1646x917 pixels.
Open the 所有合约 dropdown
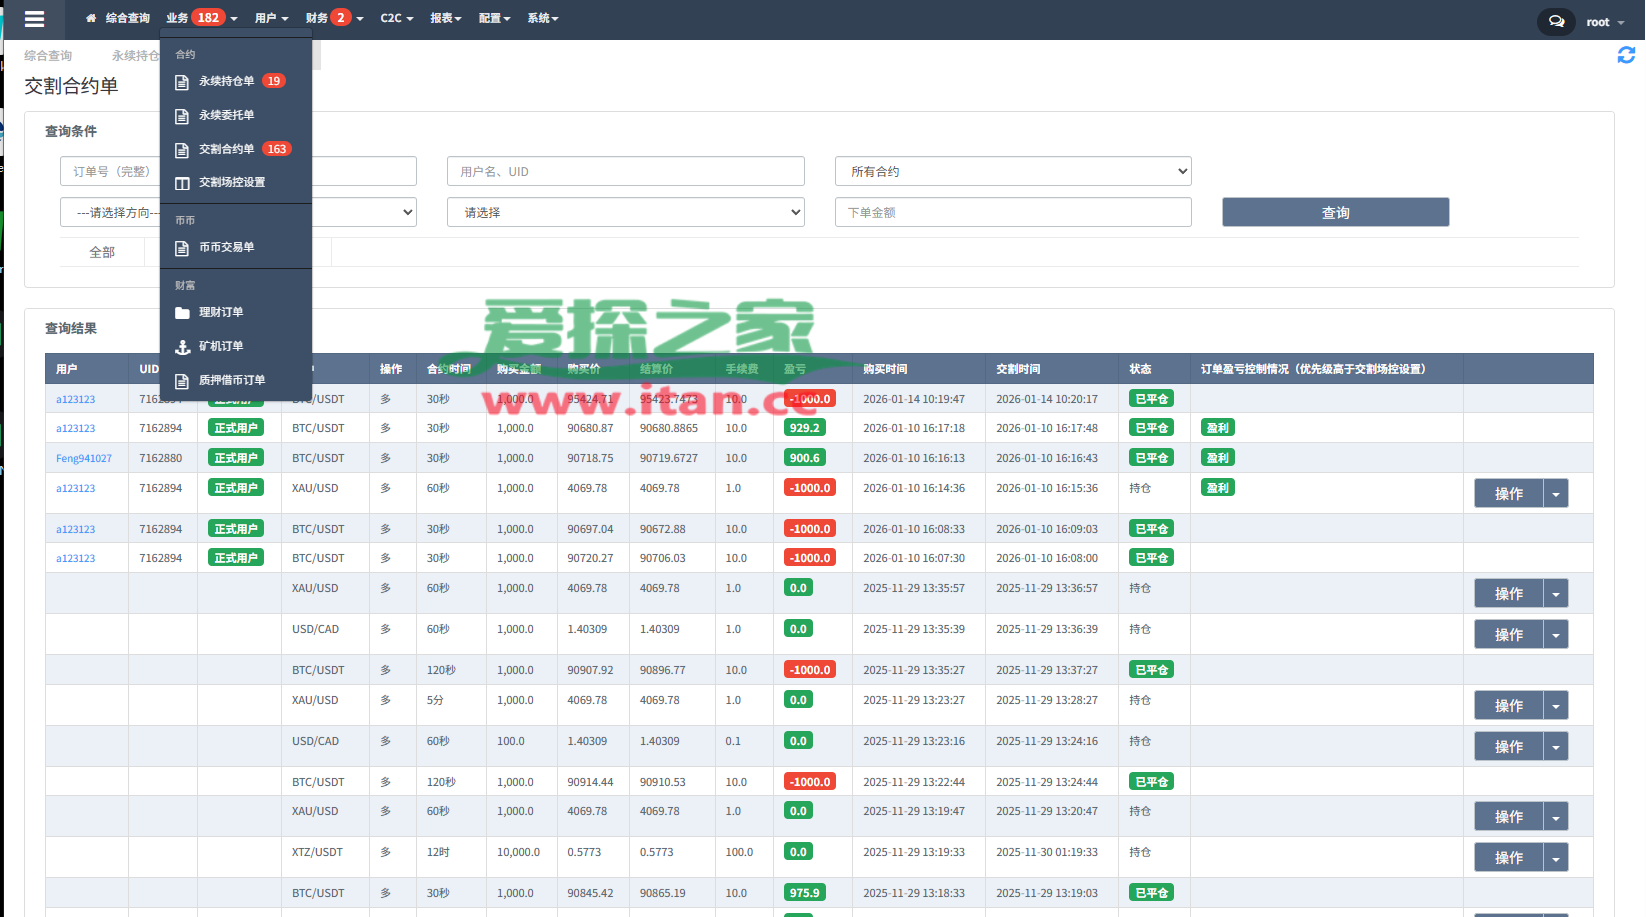coord(1012,171)
